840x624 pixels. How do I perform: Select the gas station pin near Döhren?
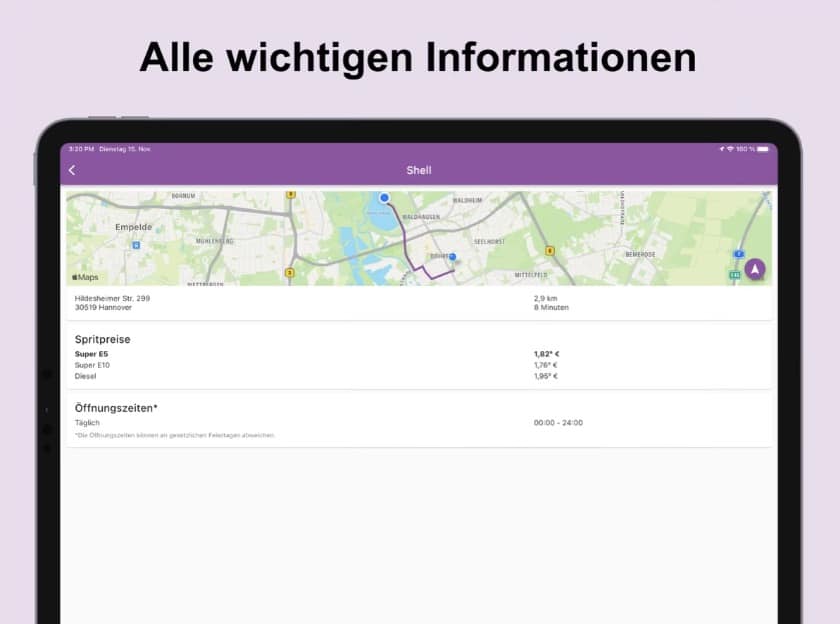click(453, 257)
